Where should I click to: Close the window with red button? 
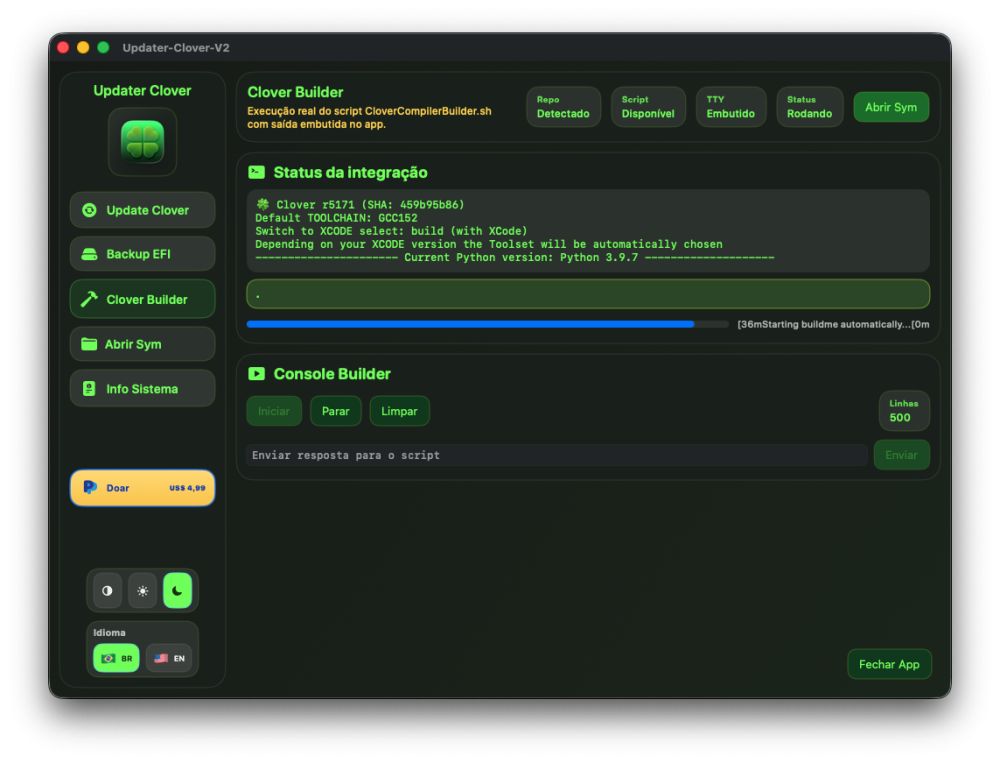(x=63, y=47)
